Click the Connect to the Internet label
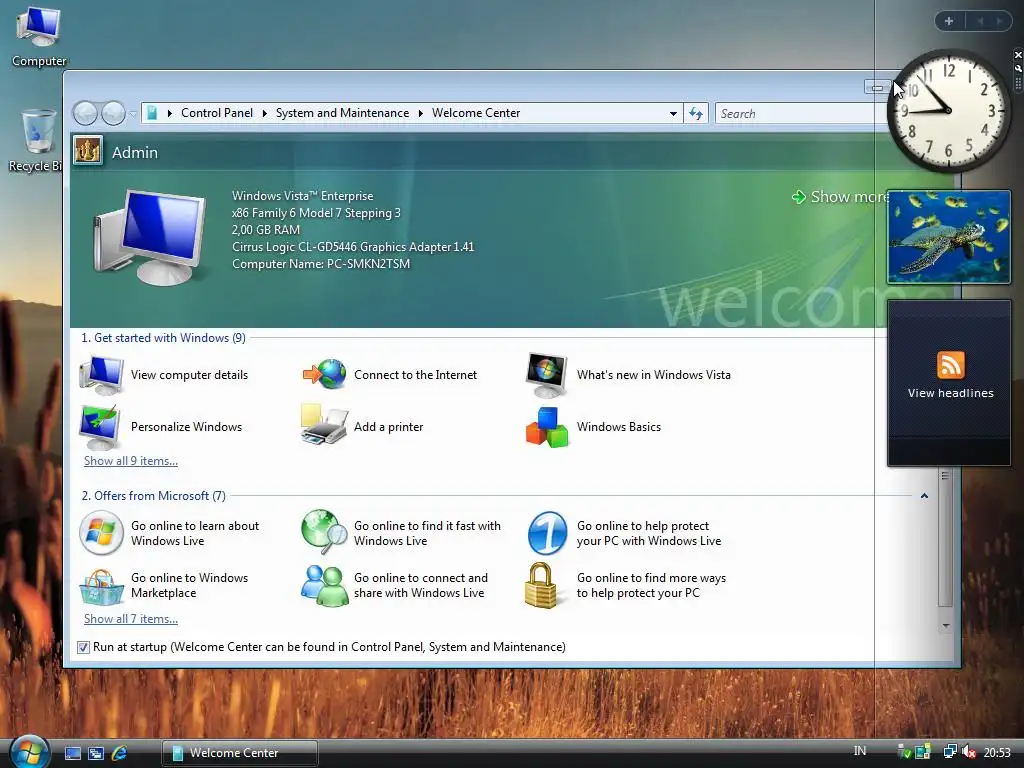The width and height of the screenshot is (1024, 768). point(415,375)
